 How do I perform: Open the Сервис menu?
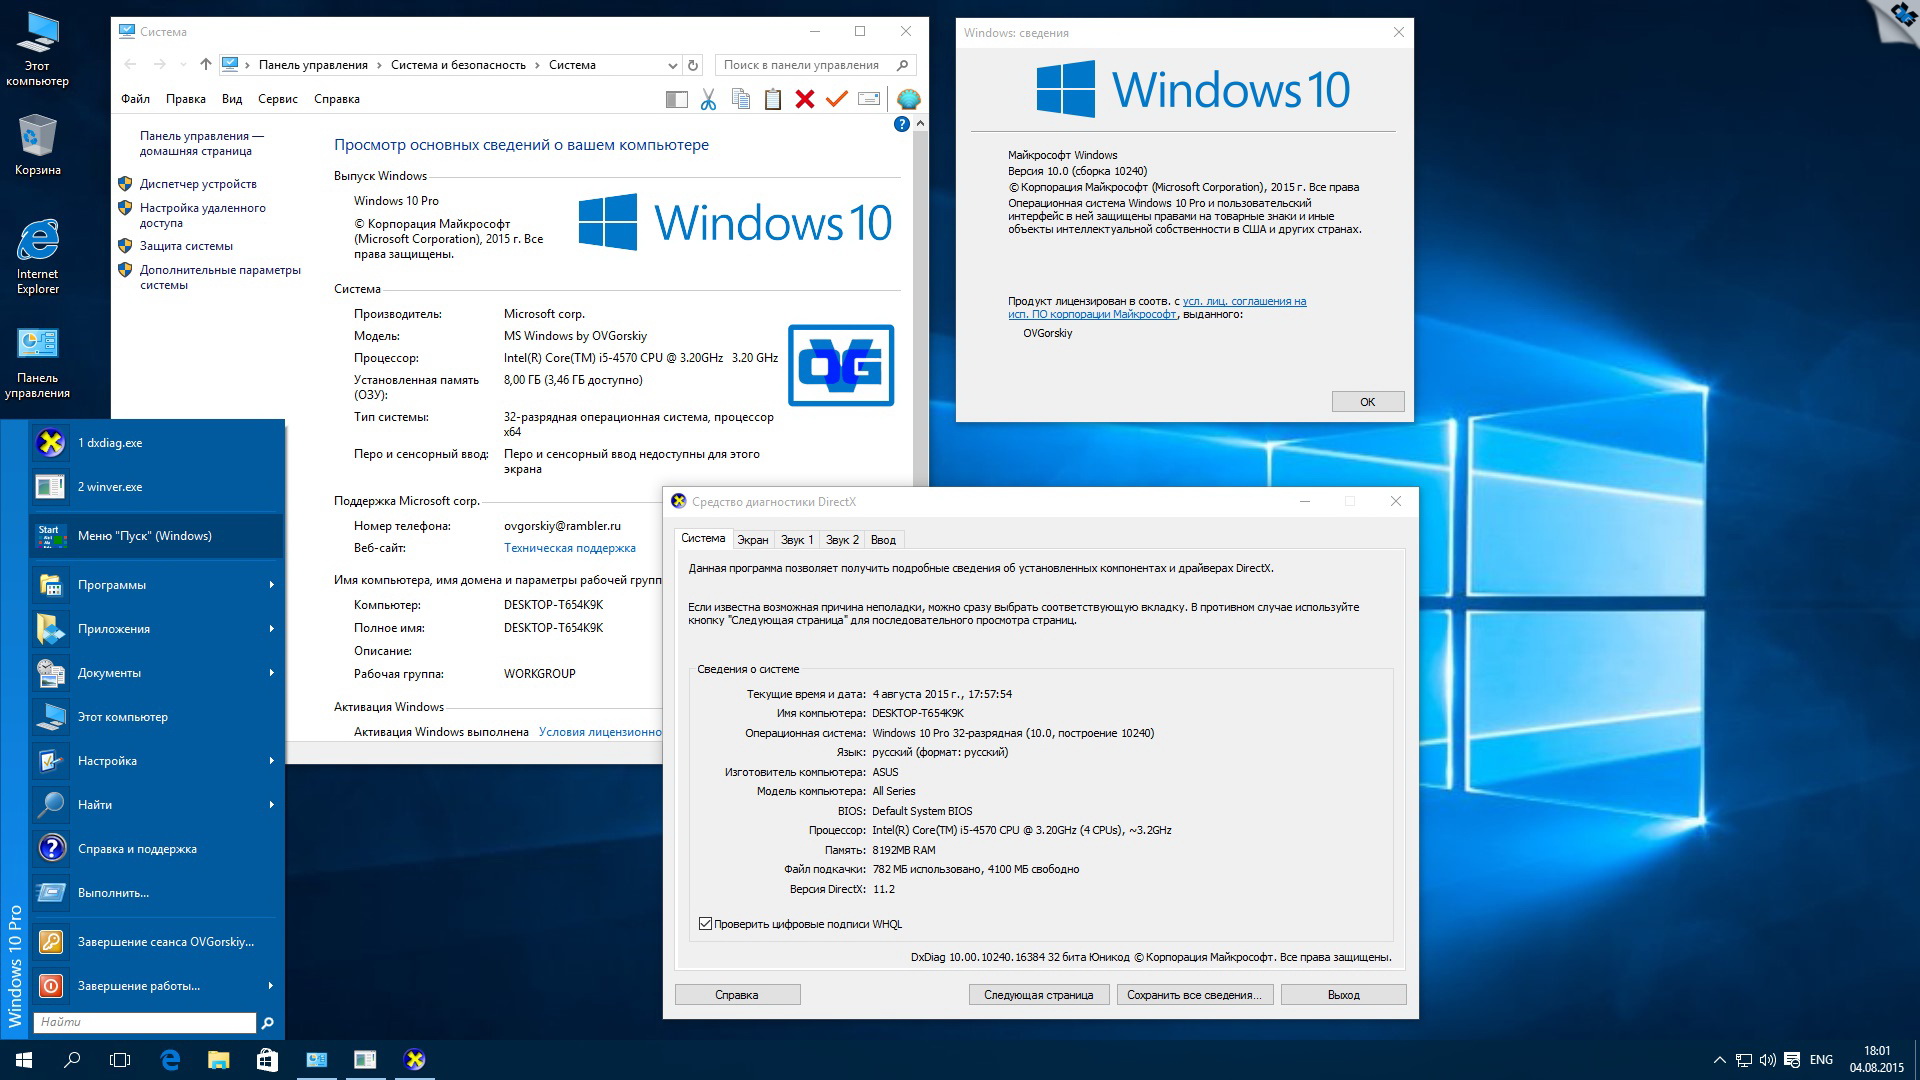278,99
